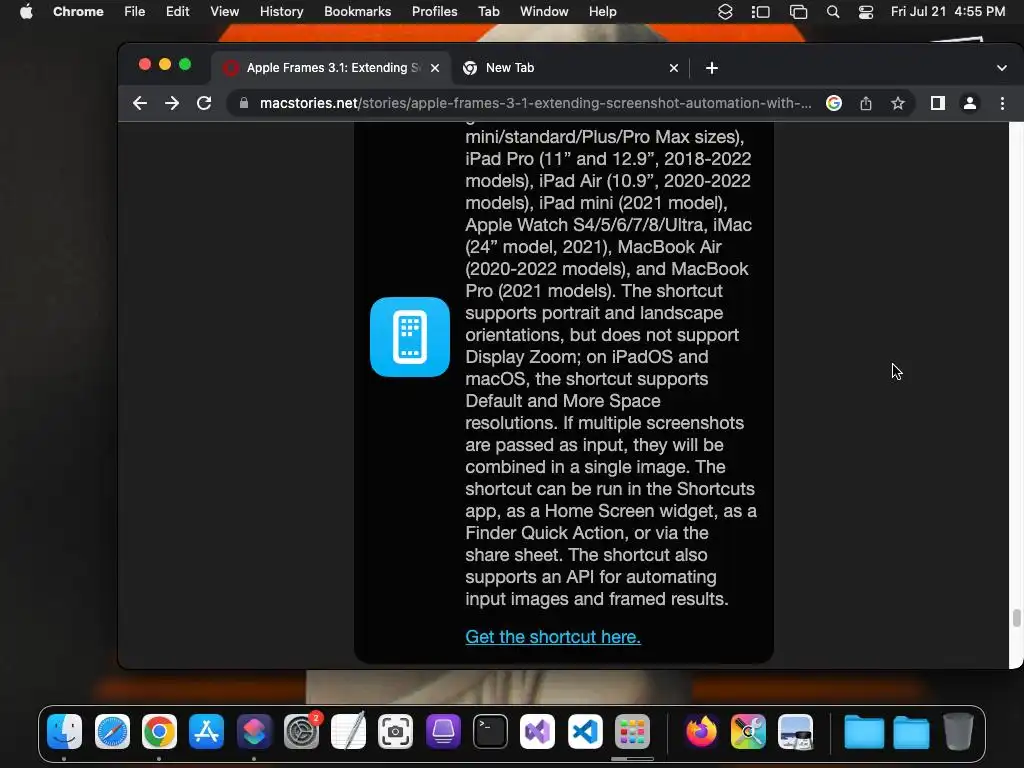
Task: Click the date and time in the menu bar
Action: tap(948, 12)
